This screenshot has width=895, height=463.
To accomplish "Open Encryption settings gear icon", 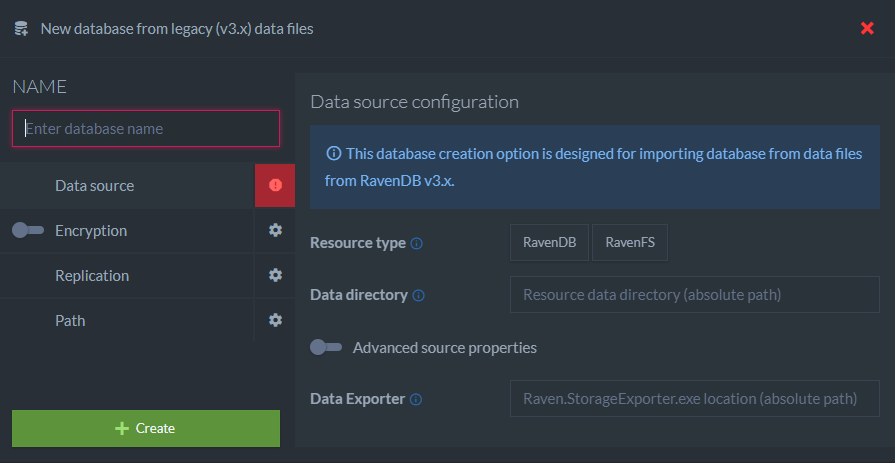I will [x=275, y=230].
